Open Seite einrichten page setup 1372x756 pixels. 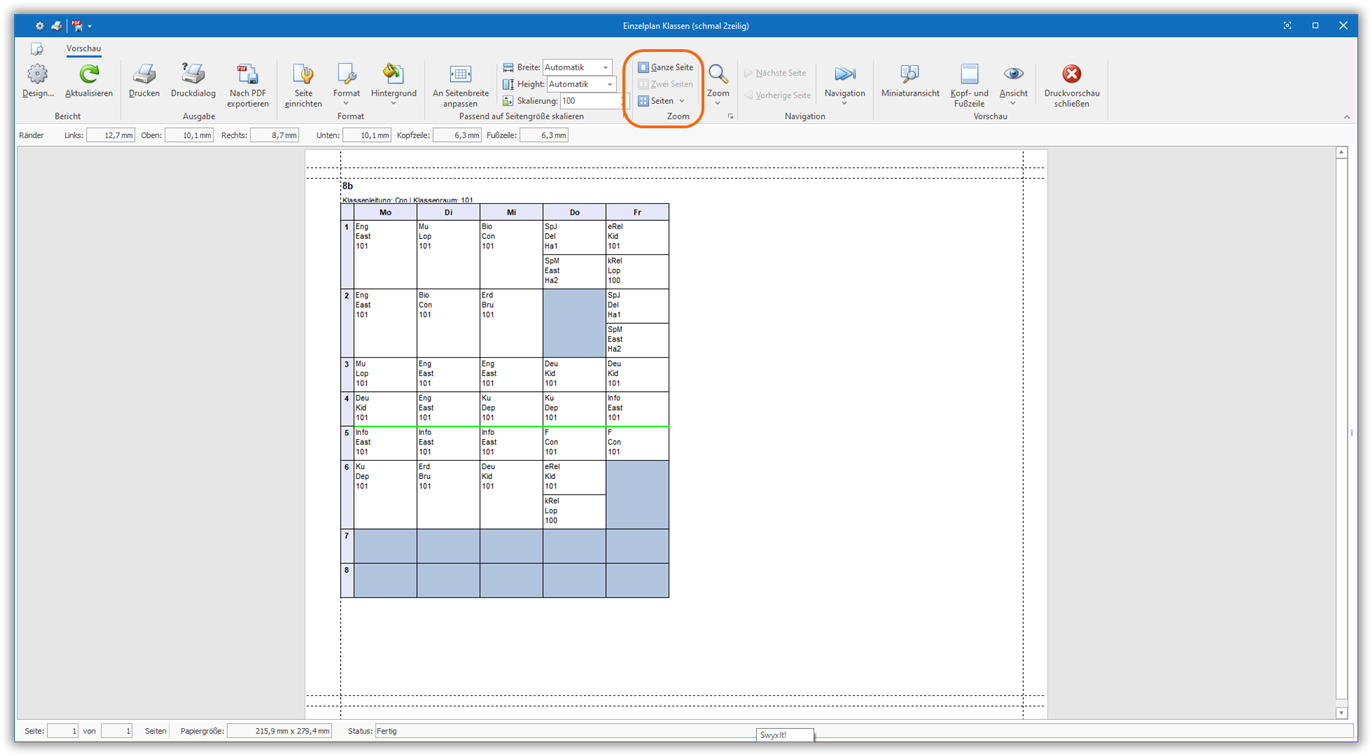[x=303, y=85]
